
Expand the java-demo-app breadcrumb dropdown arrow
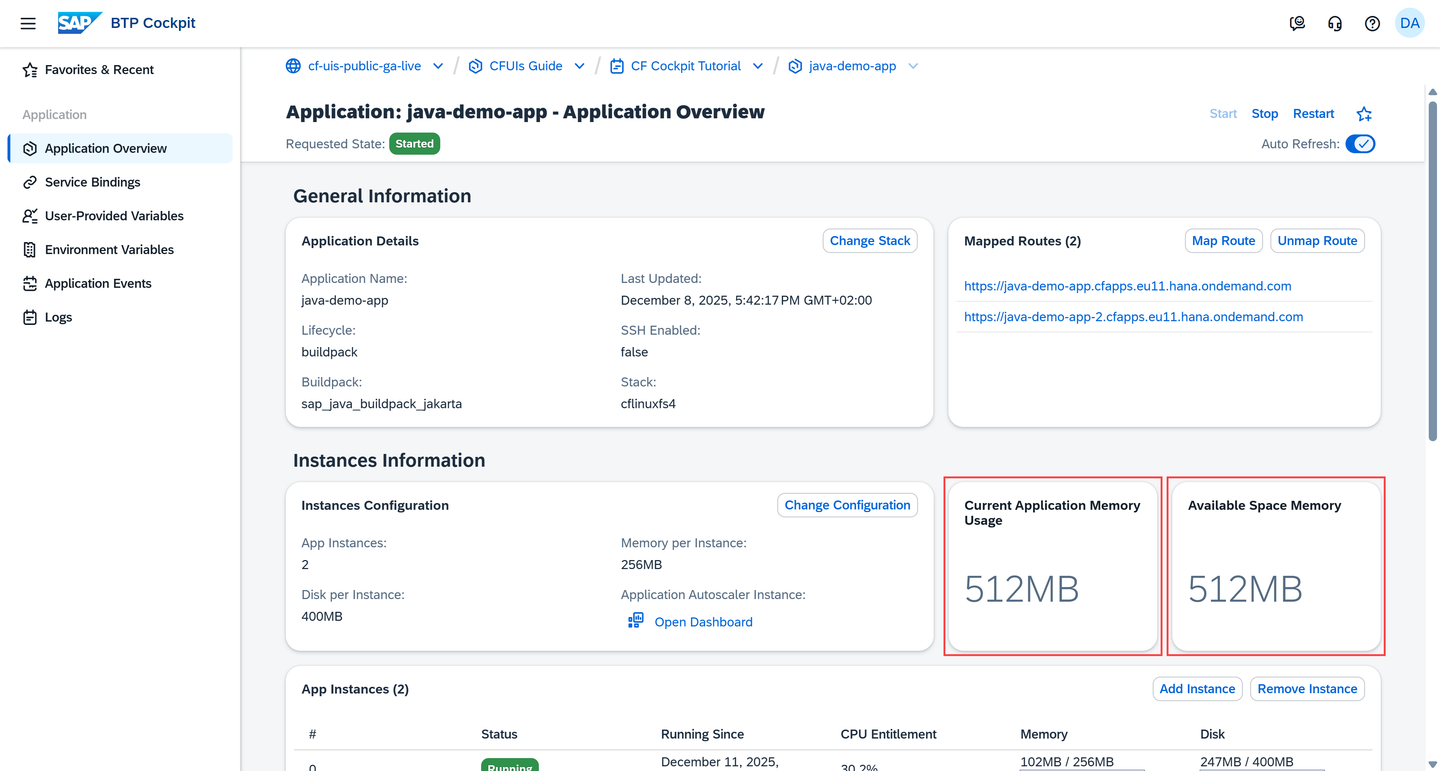point(913,66)
